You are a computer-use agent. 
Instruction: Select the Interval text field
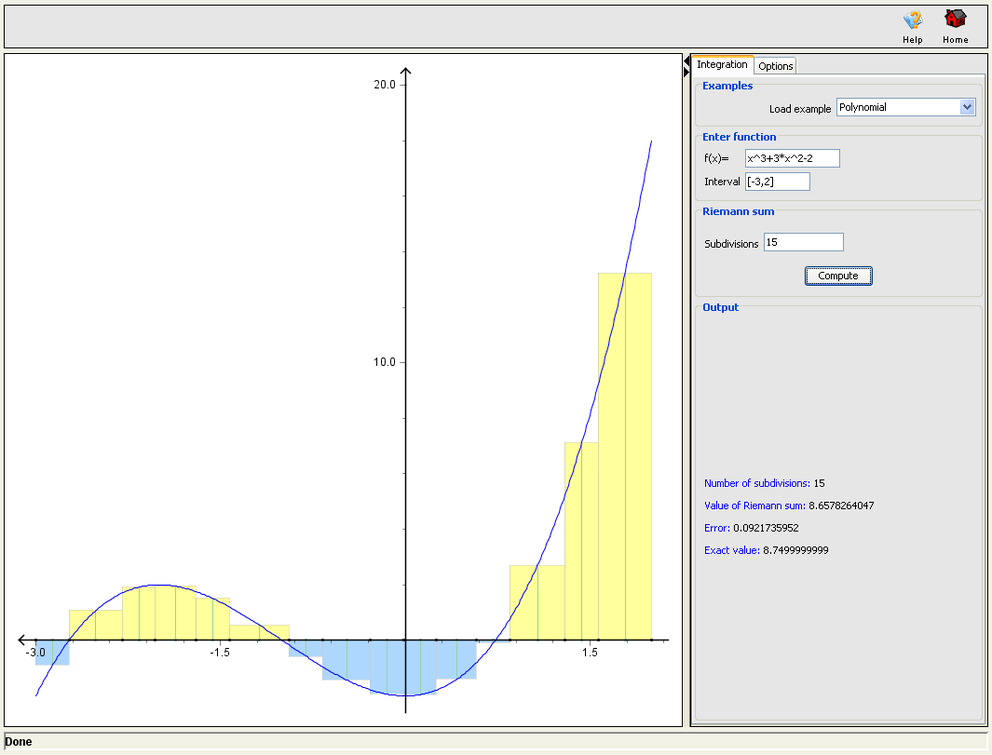[778, 181]
